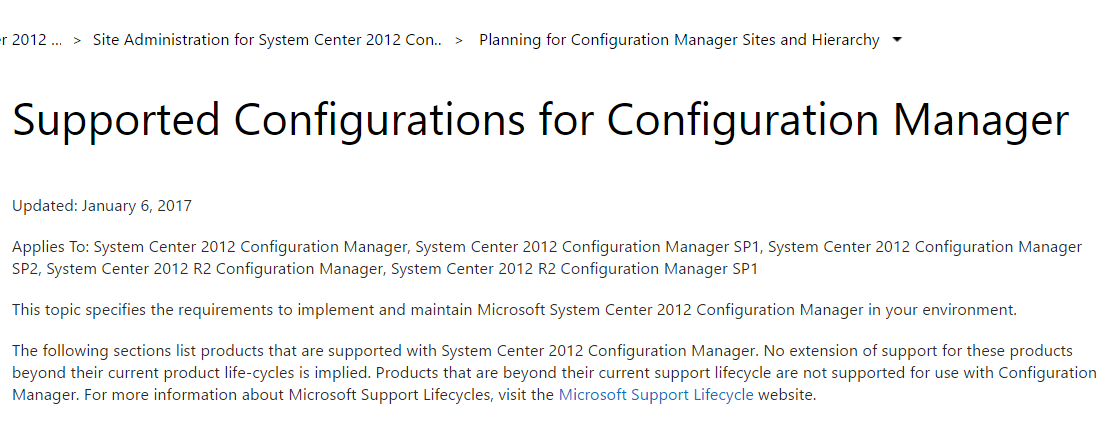Click the word "Supported" in the page title
Image resolution: width=1114 pixels, height=423 pixels.
coord(116,121)
